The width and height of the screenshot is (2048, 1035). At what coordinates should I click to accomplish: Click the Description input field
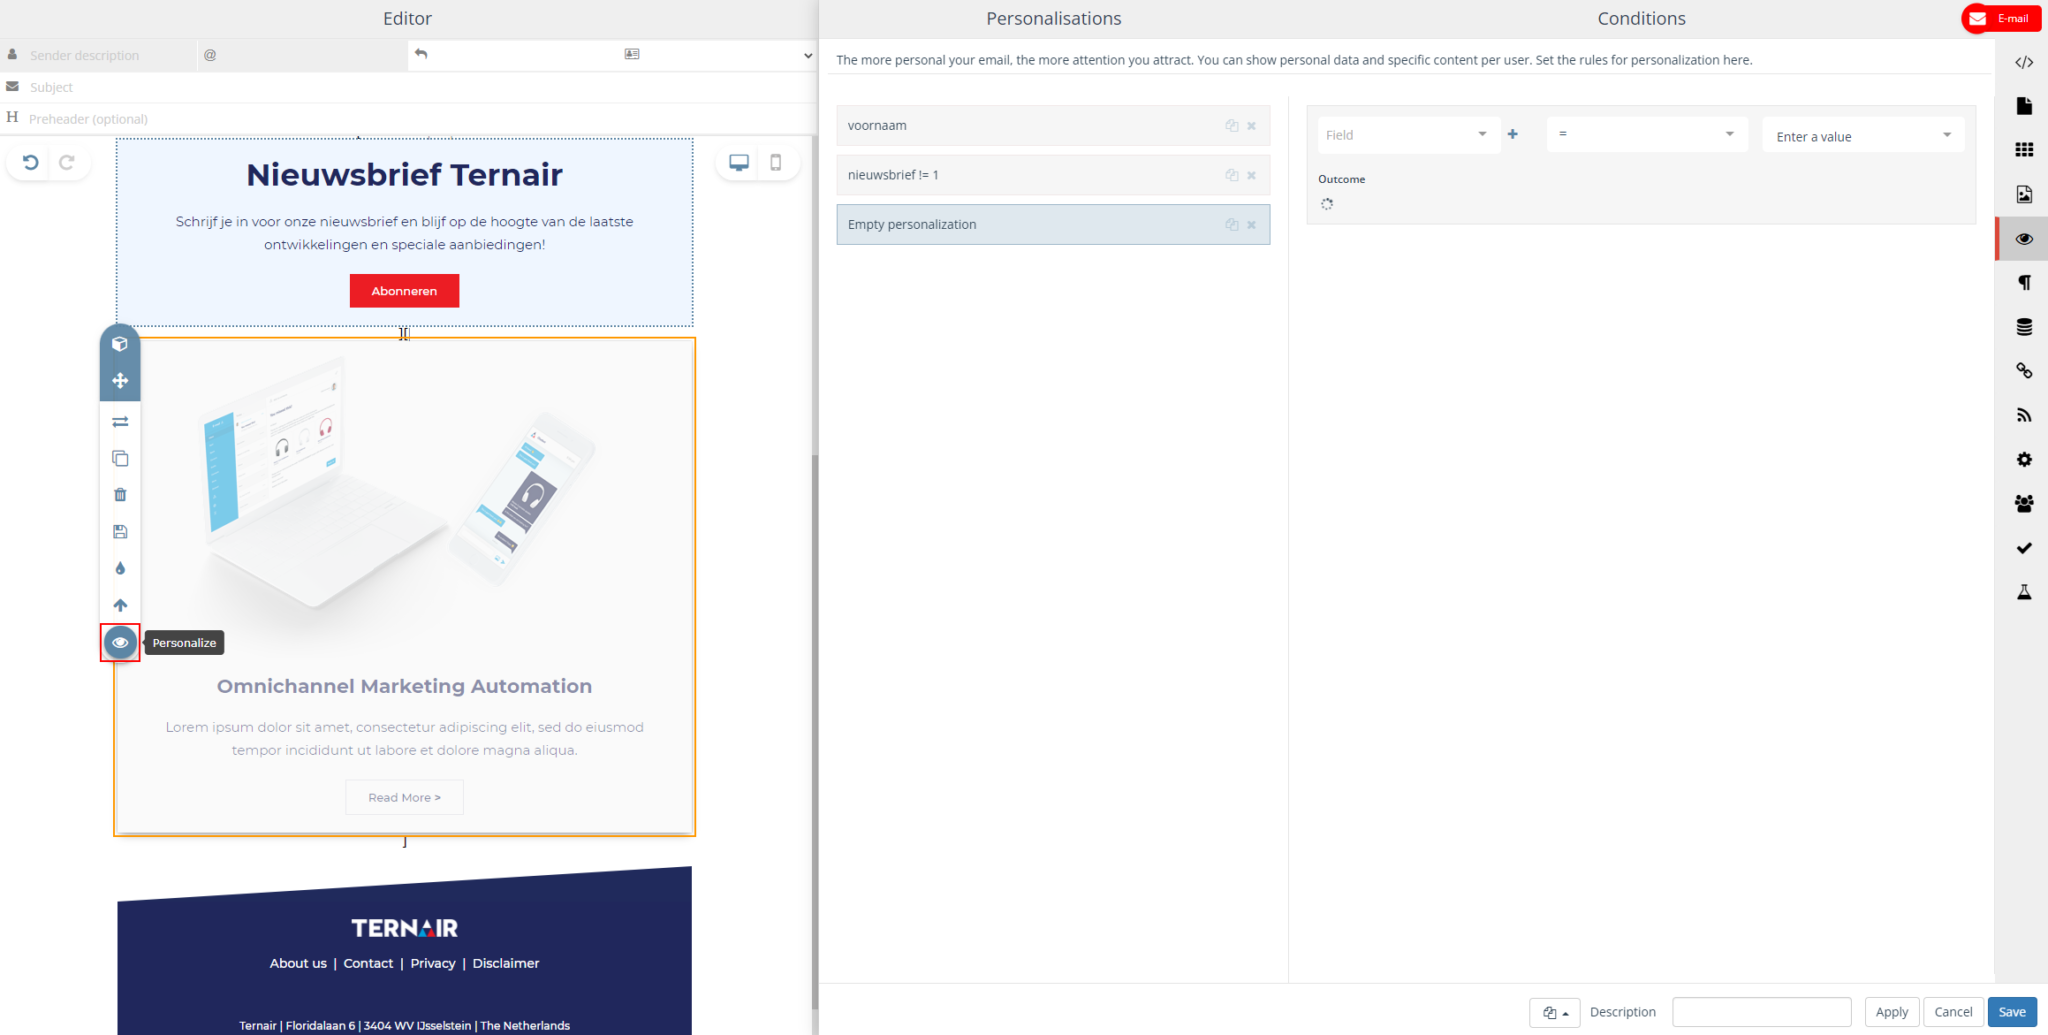tap(1762, 1013)
